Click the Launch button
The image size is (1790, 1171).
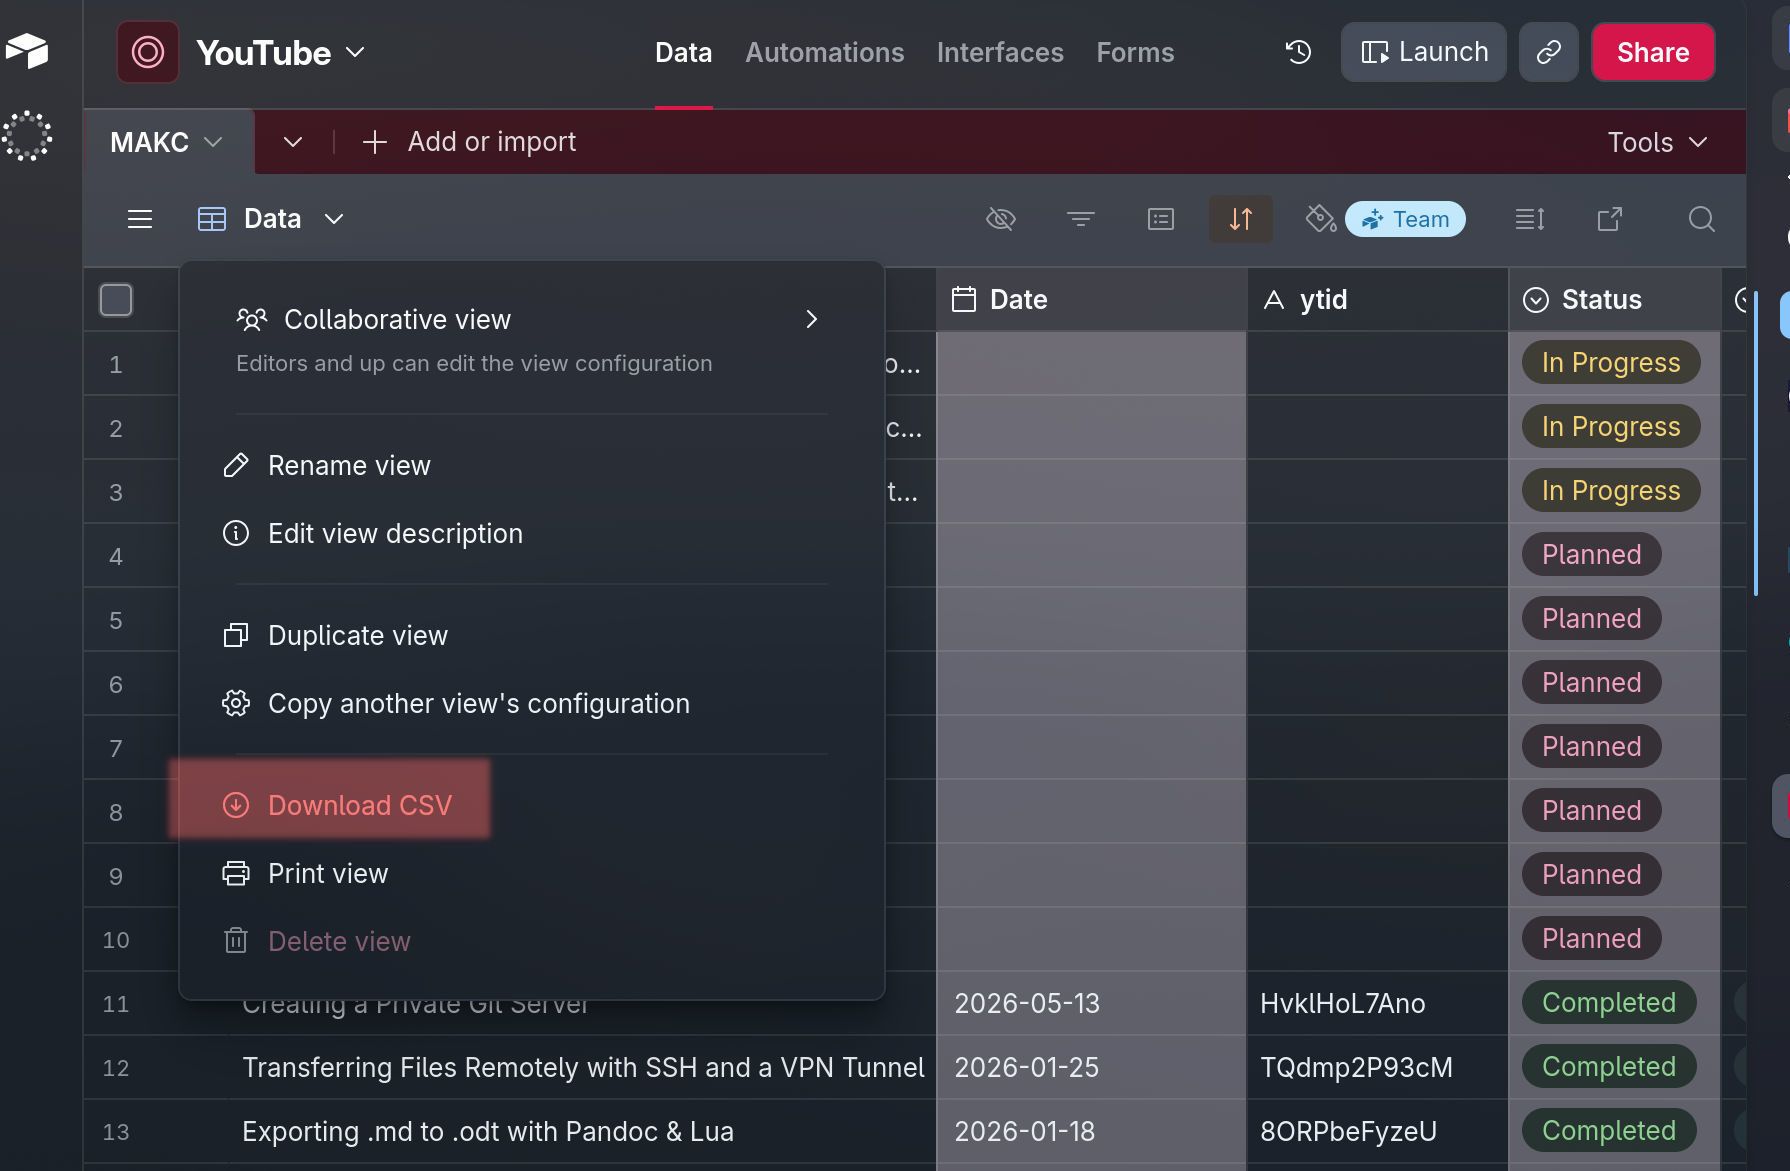tap(1423, 52)
